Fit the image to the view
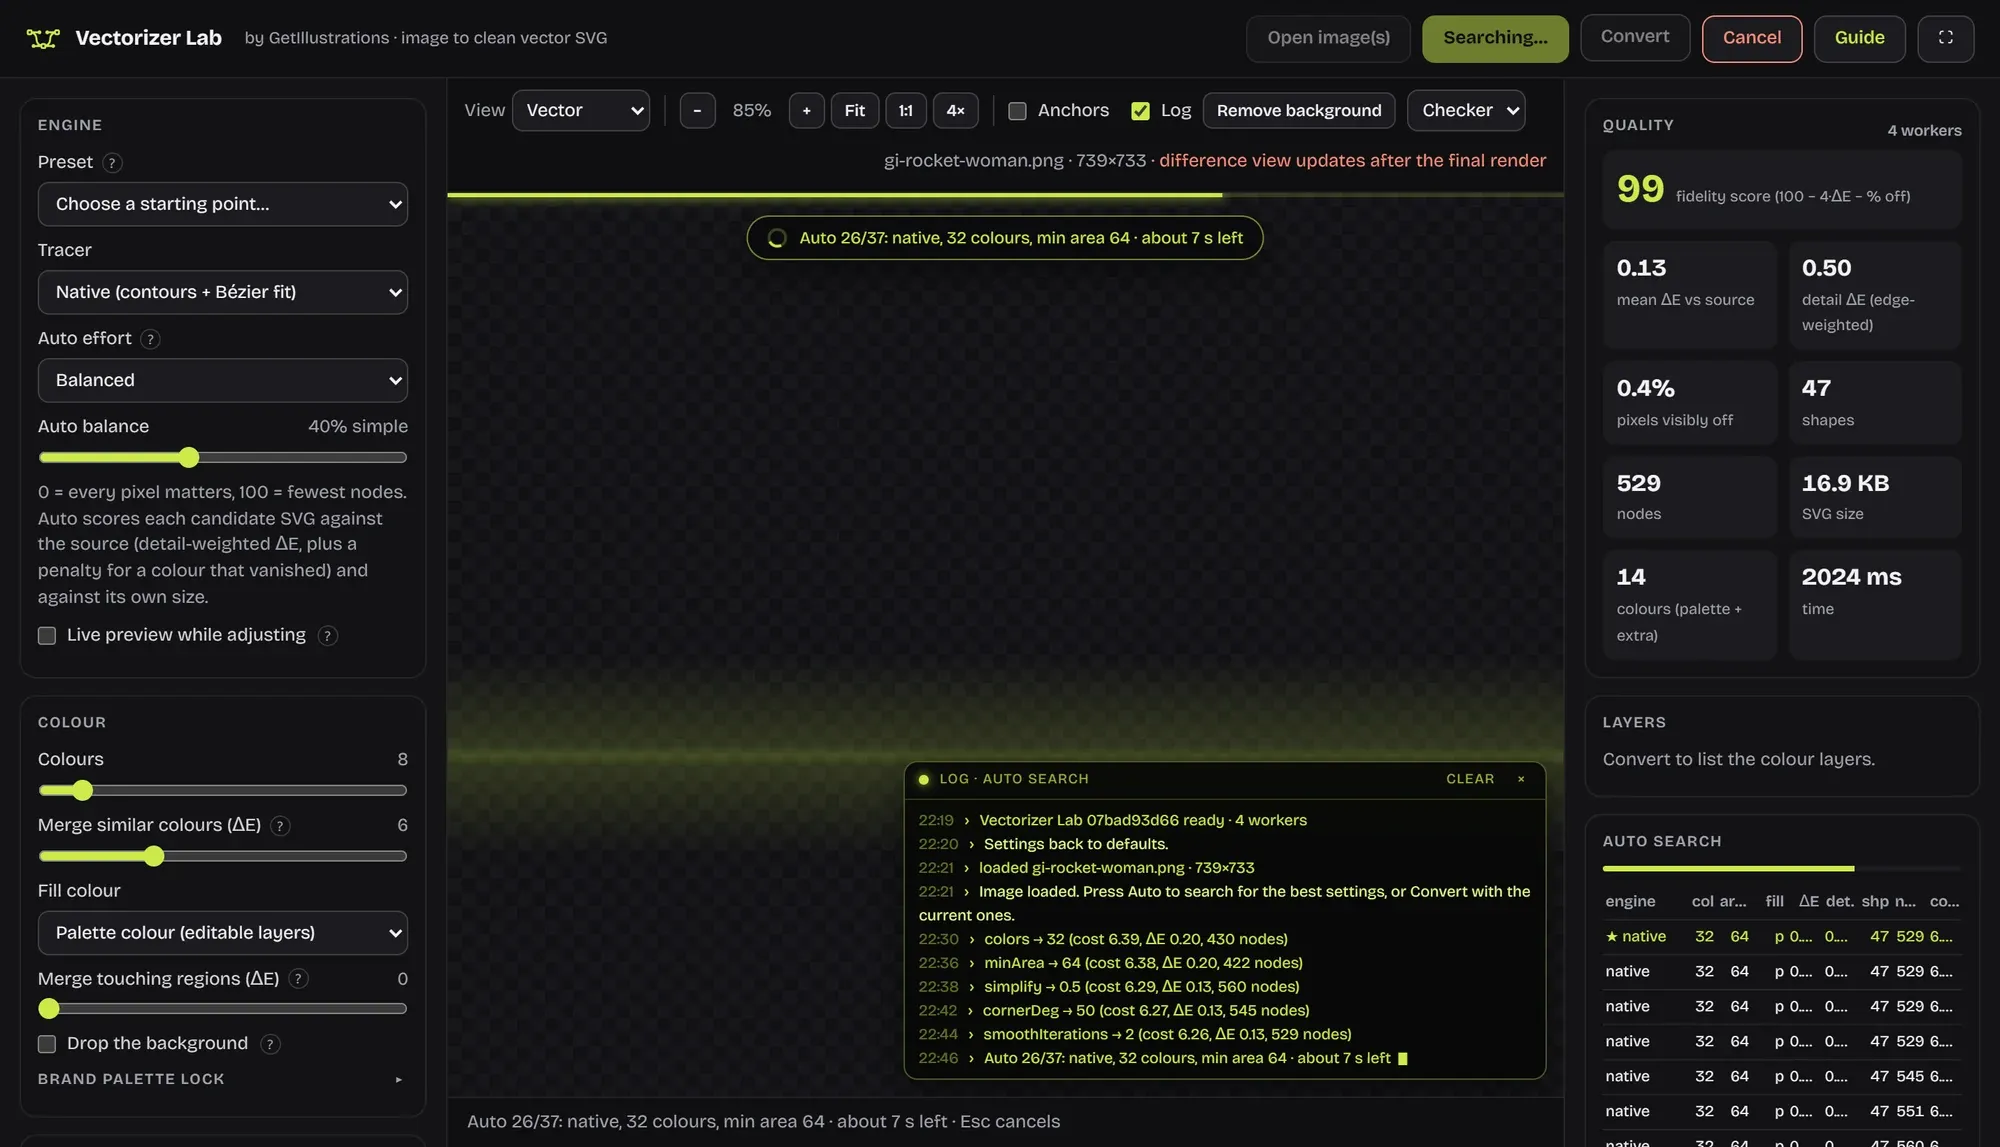The image size is (2000, 1147). (x=854, y=111)
